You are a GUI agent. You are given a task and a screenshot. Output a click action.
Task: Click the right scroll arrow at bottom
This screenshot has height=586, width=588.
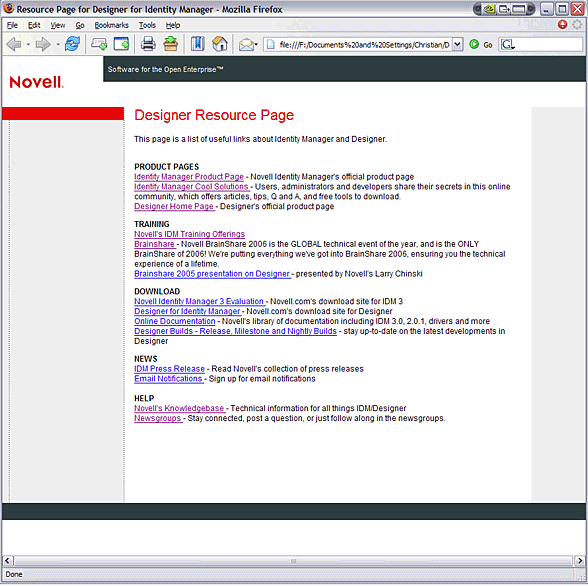pyautogui.click(x=580, y=561)
